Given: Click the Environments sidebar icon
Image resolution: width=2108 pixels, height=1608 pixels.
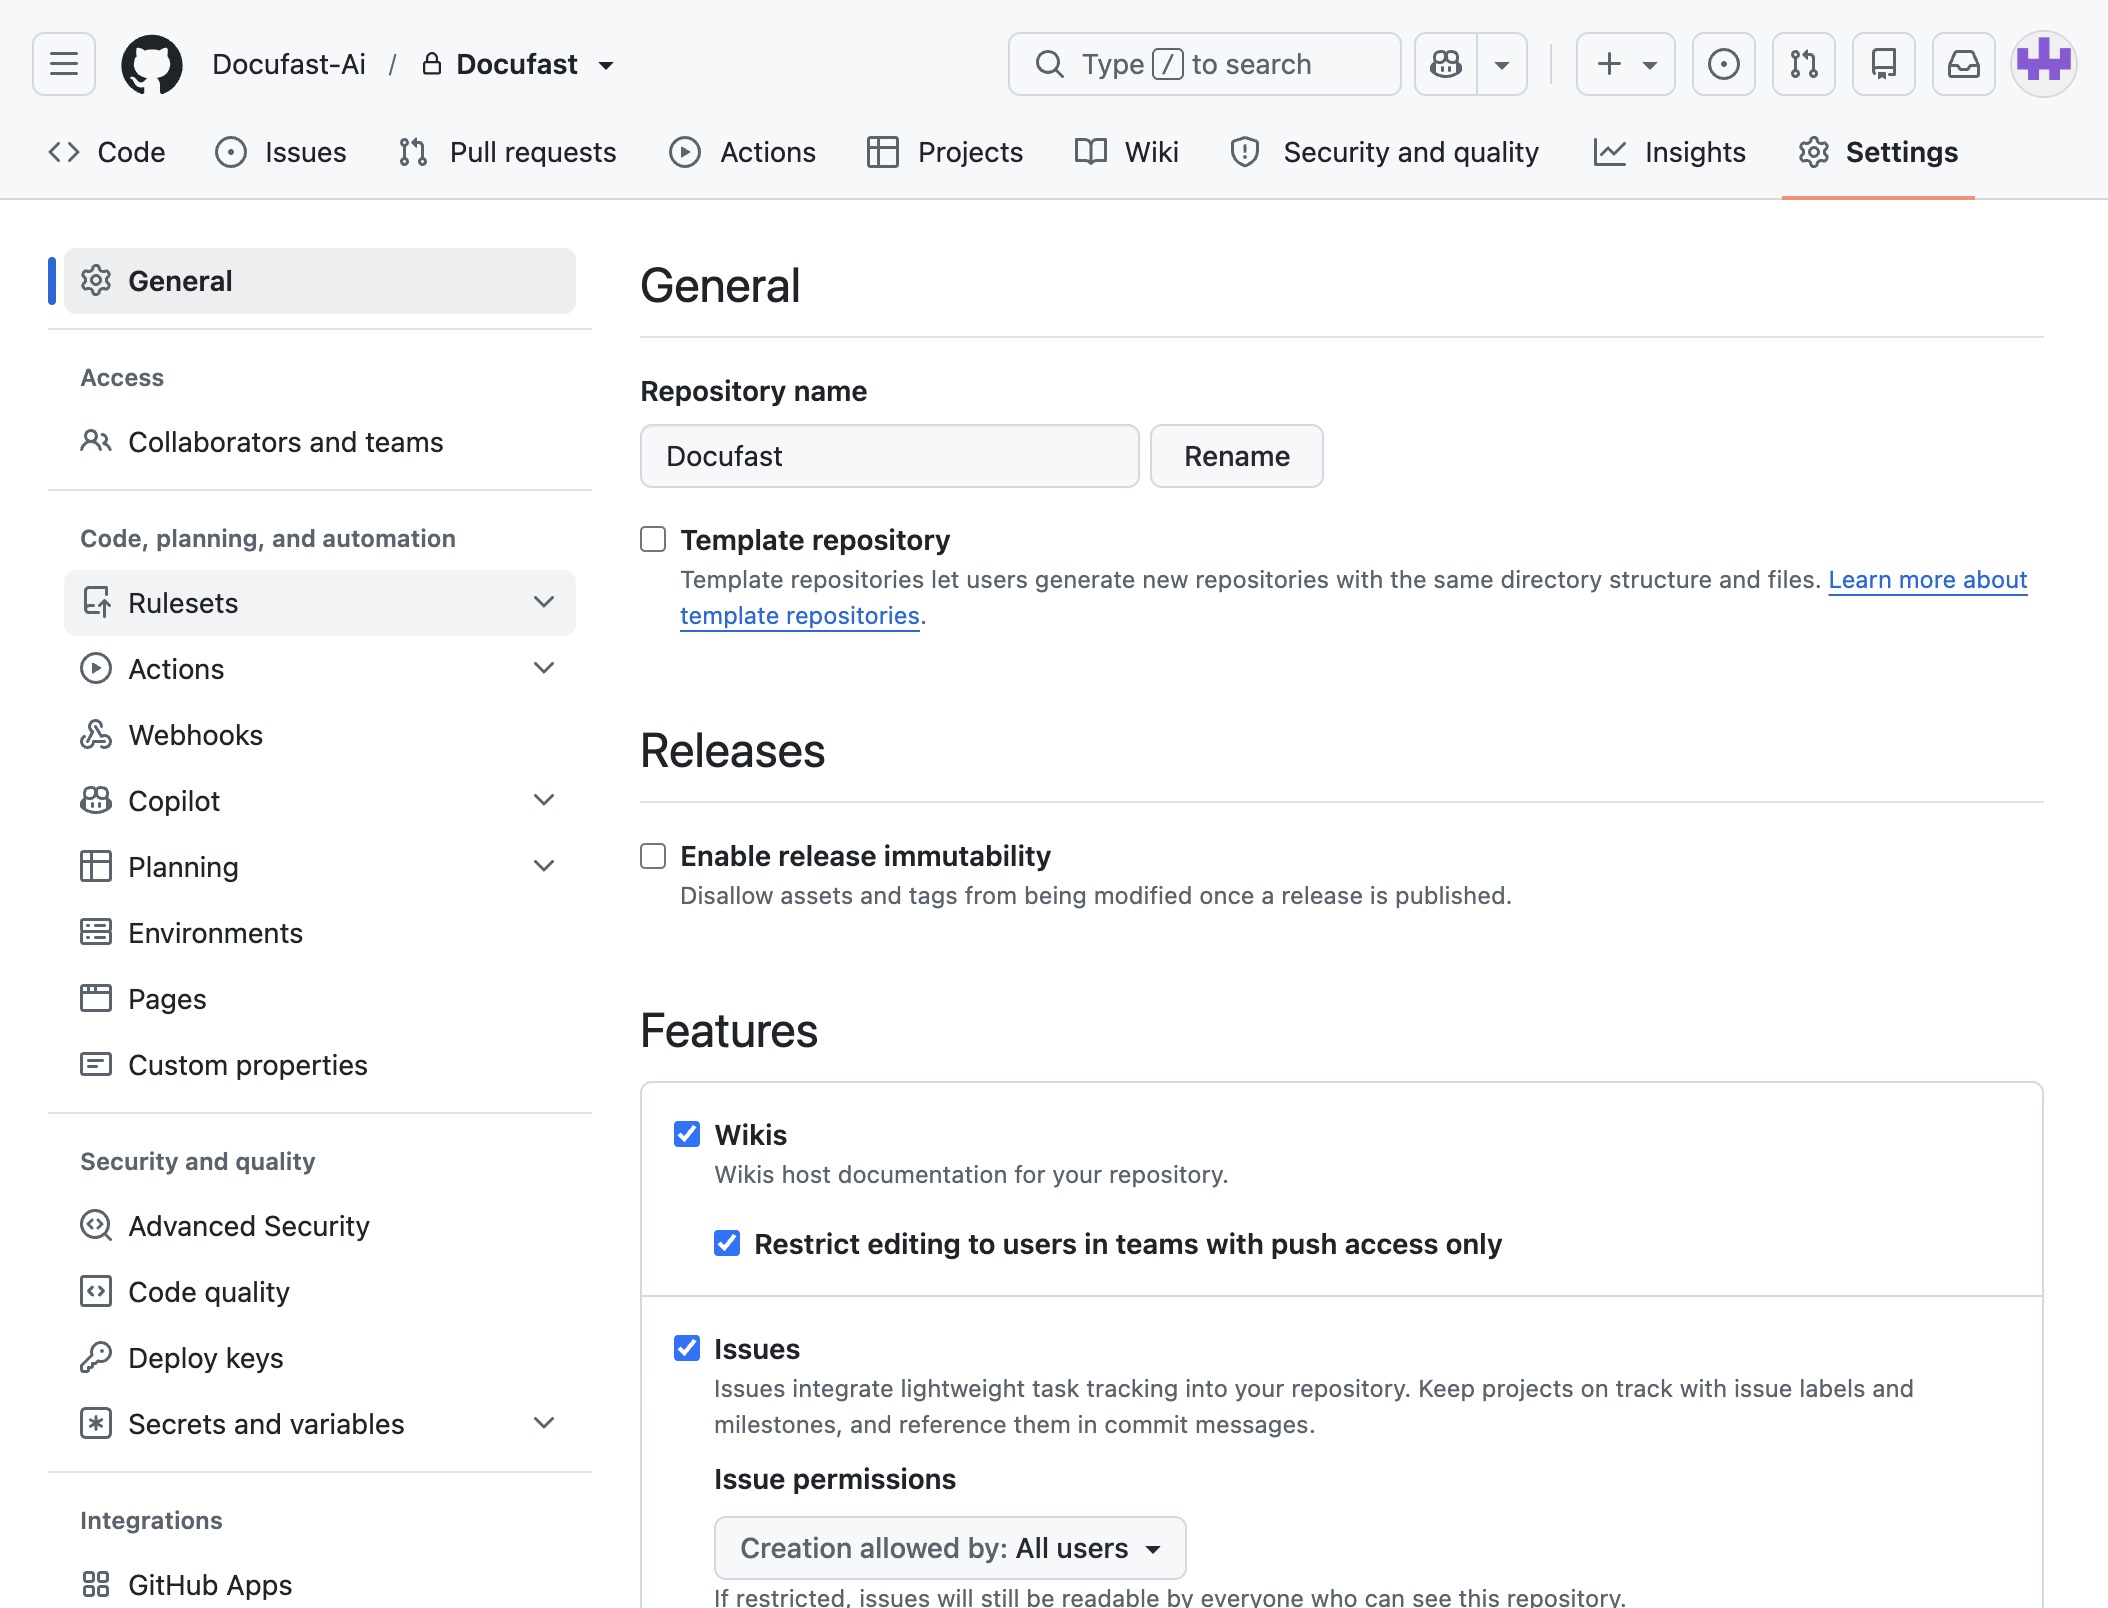Looking at the screenshot, I should pyautogui.click(x=96, y=933).
